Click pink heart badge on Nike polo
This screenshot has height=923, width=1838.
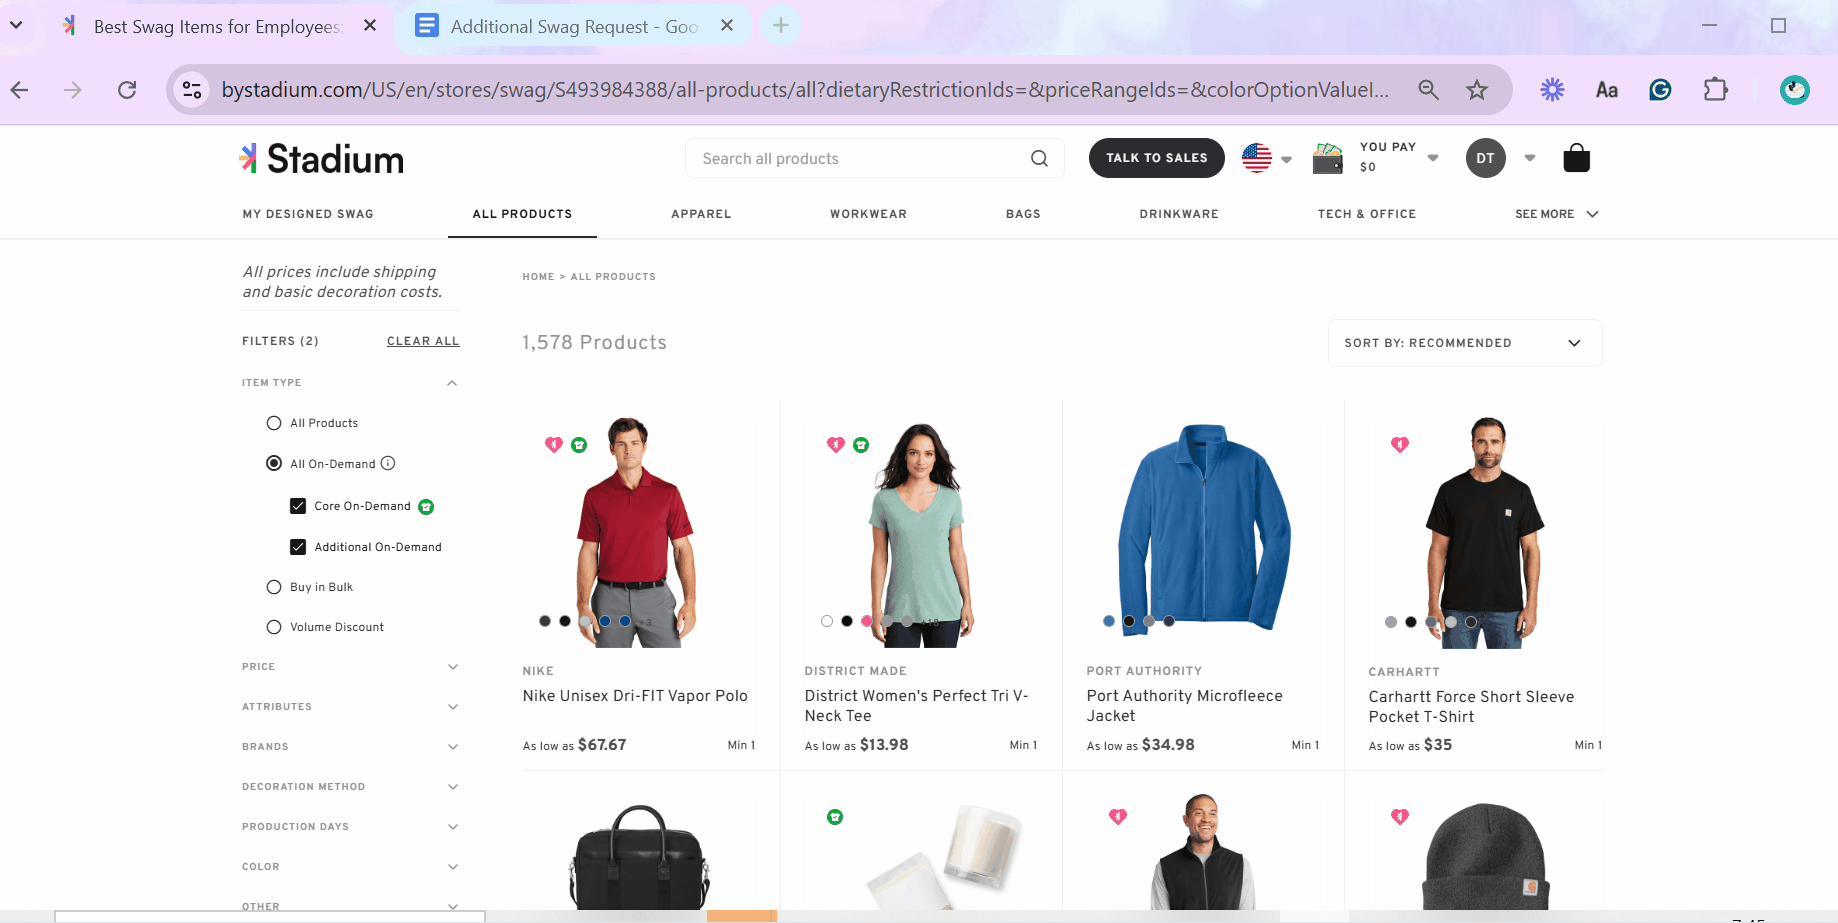[554, 444]
